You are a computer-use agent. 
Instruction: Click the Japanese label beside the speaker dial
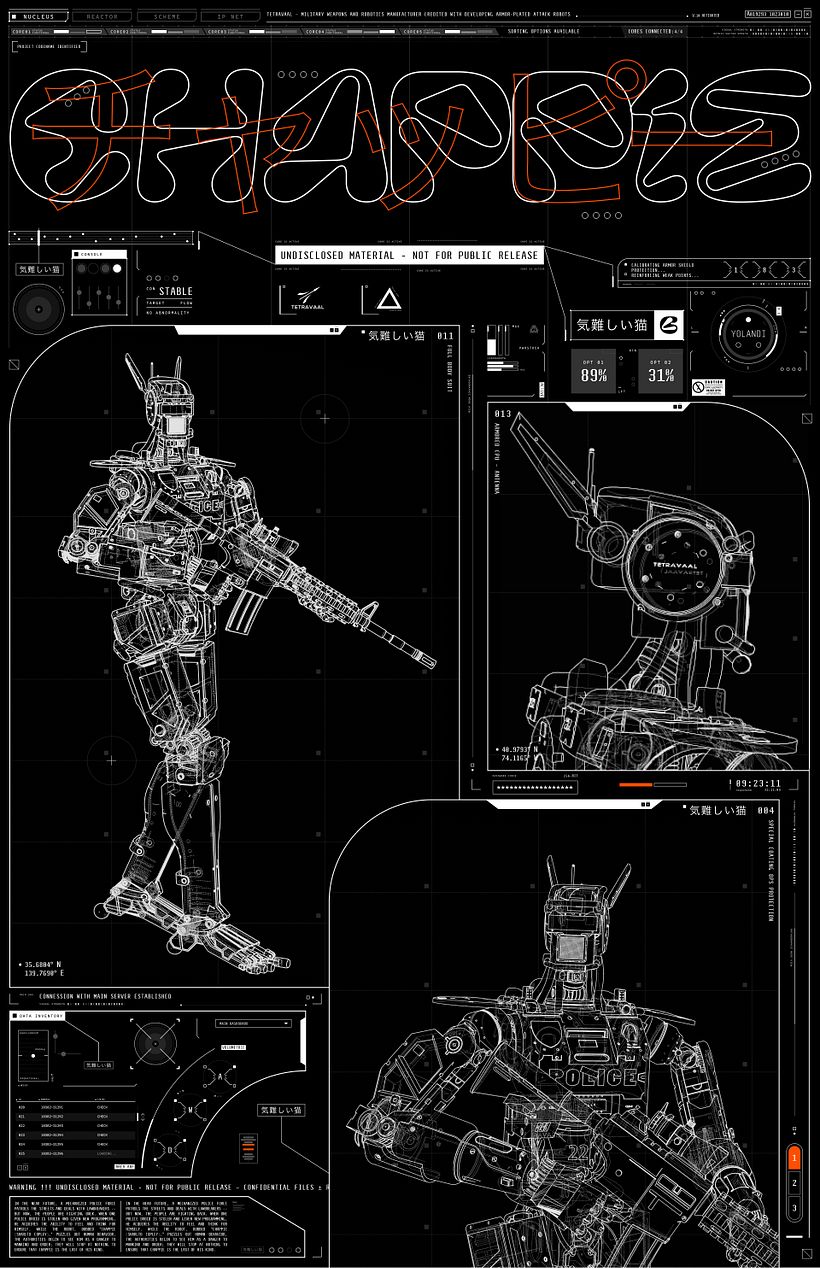coord(40,269)
